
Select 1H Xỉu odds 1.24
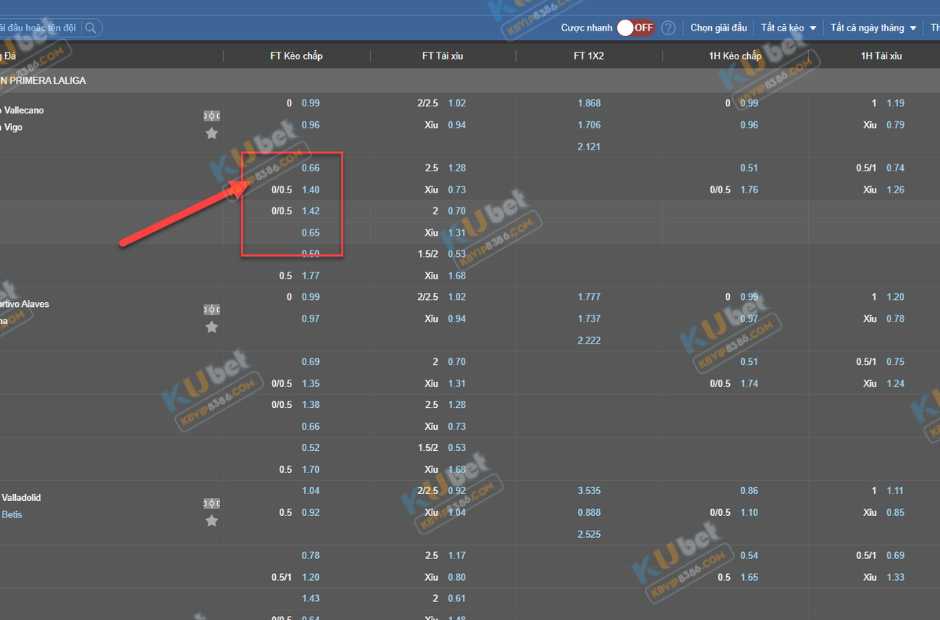[895, 383]
